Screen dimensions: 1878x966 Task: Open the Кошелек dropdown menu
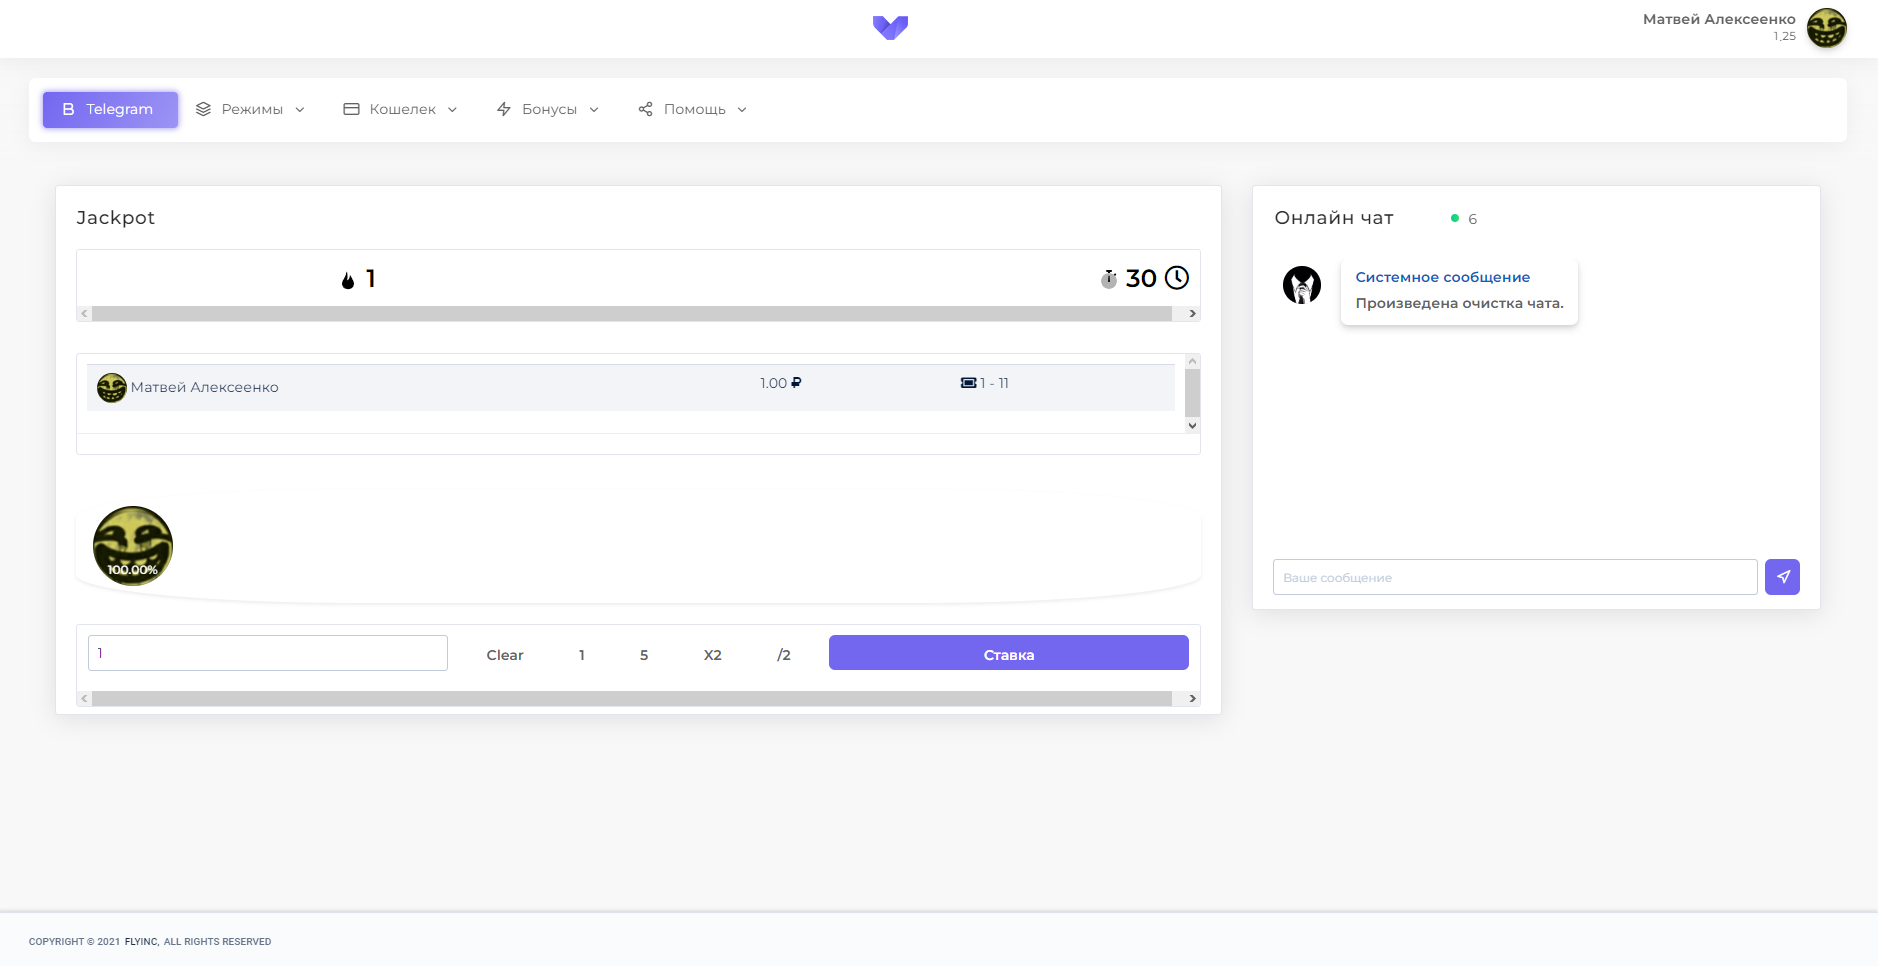click(400, 110)
